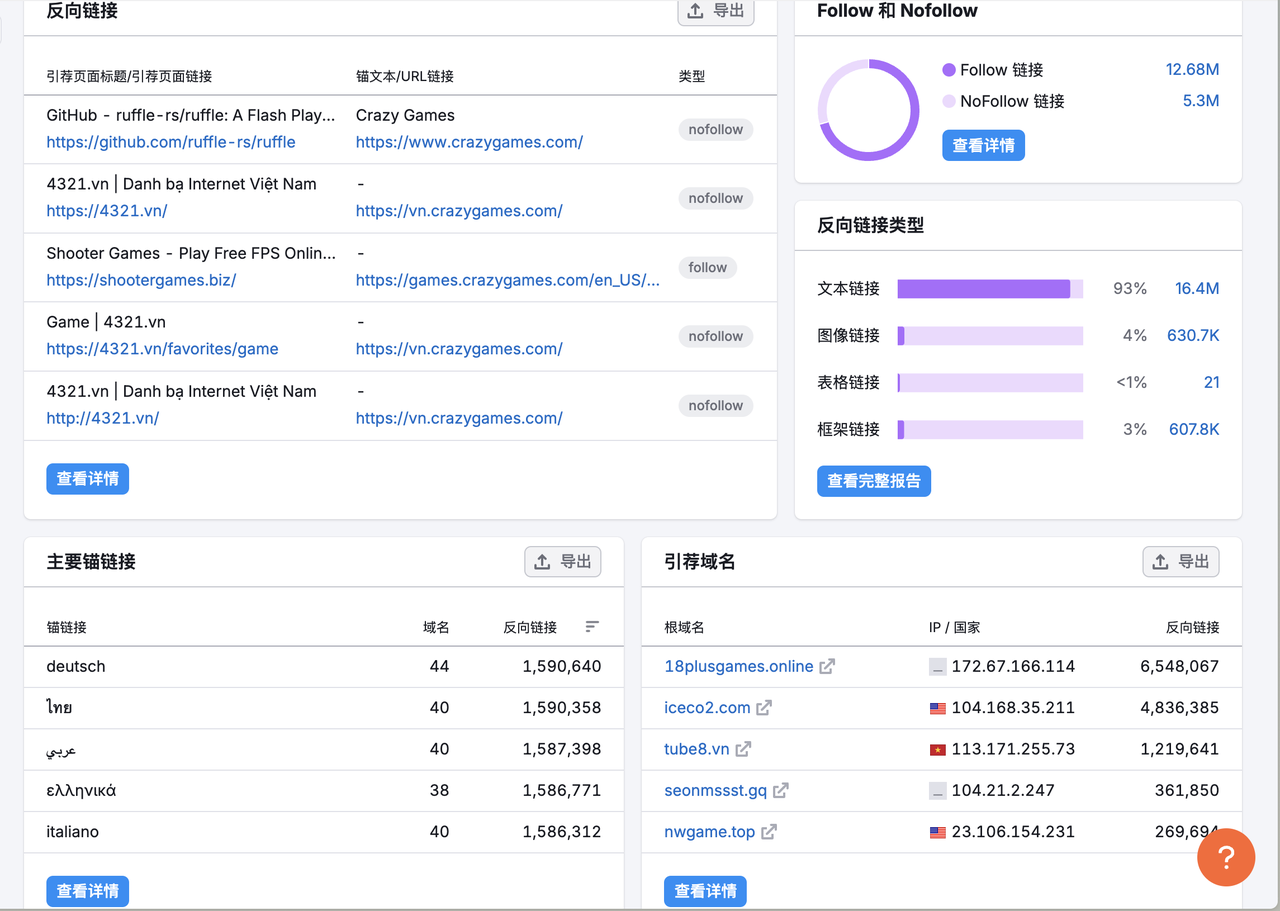Export the 主要锚链接 table
The height and width of the screenshot is (911, 1280).
[563, 562]
